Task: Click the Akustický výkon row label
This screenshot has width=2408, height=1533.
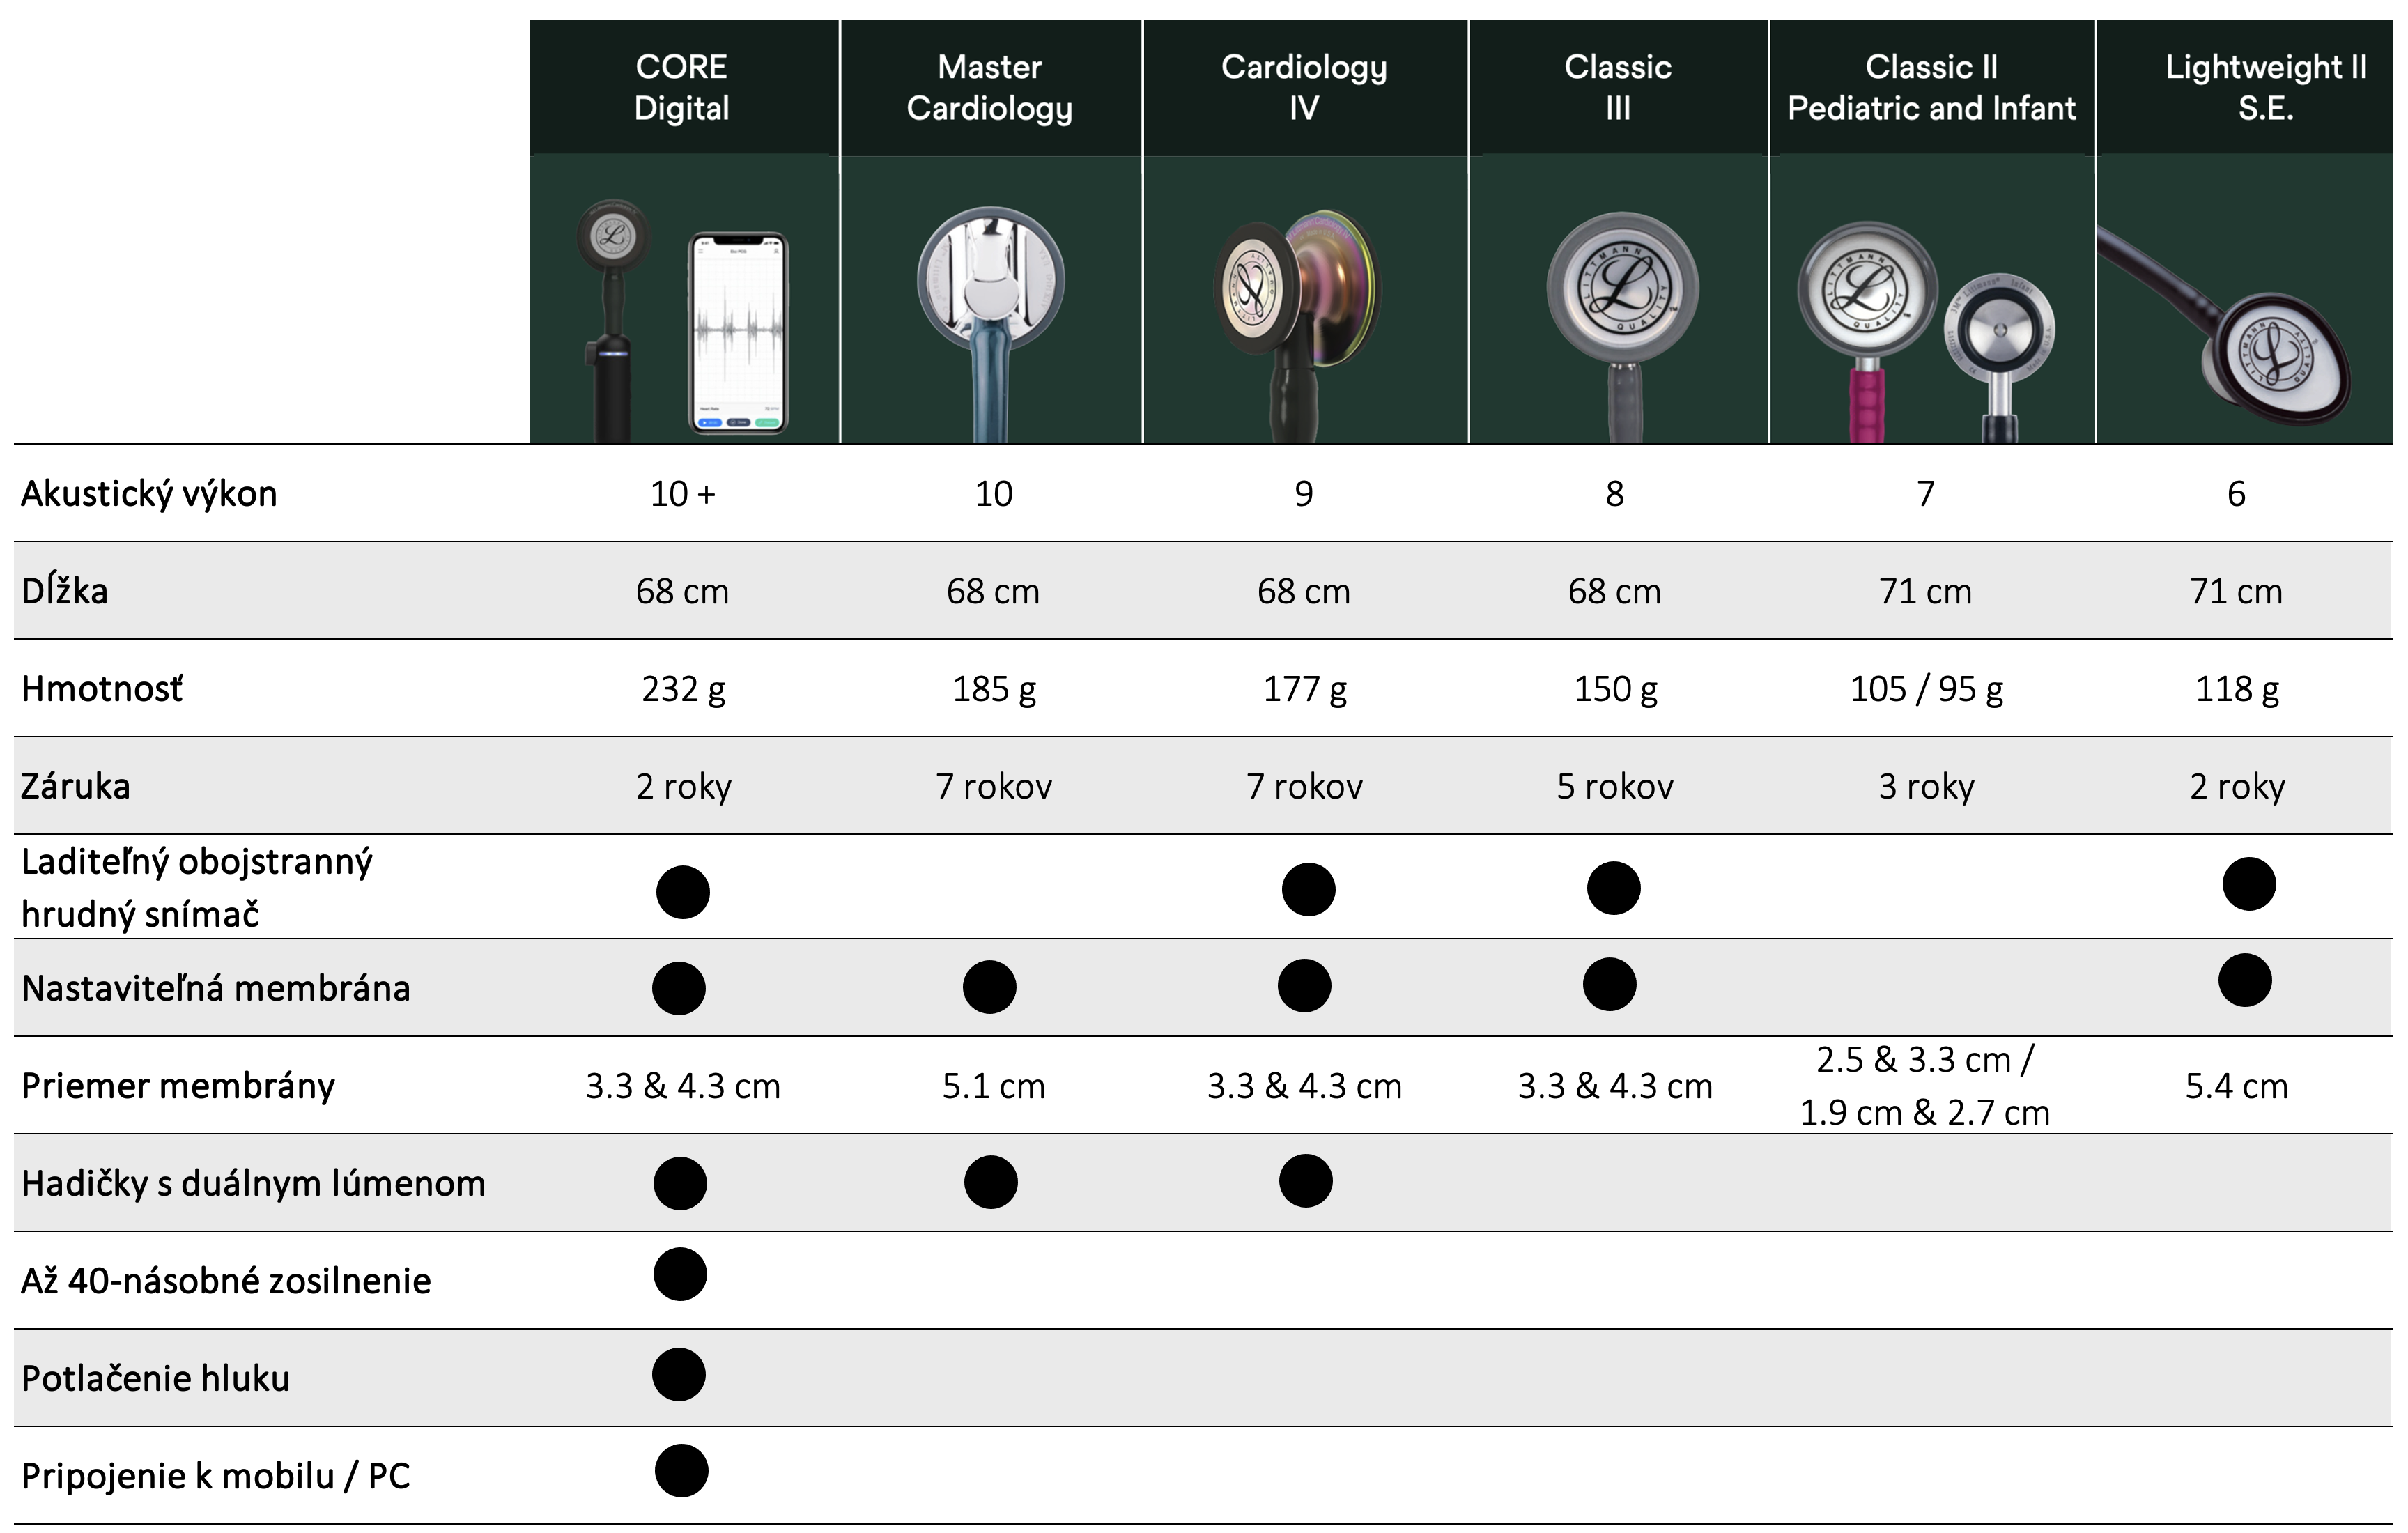Action: pyautogui.click(x=149, y=493)
